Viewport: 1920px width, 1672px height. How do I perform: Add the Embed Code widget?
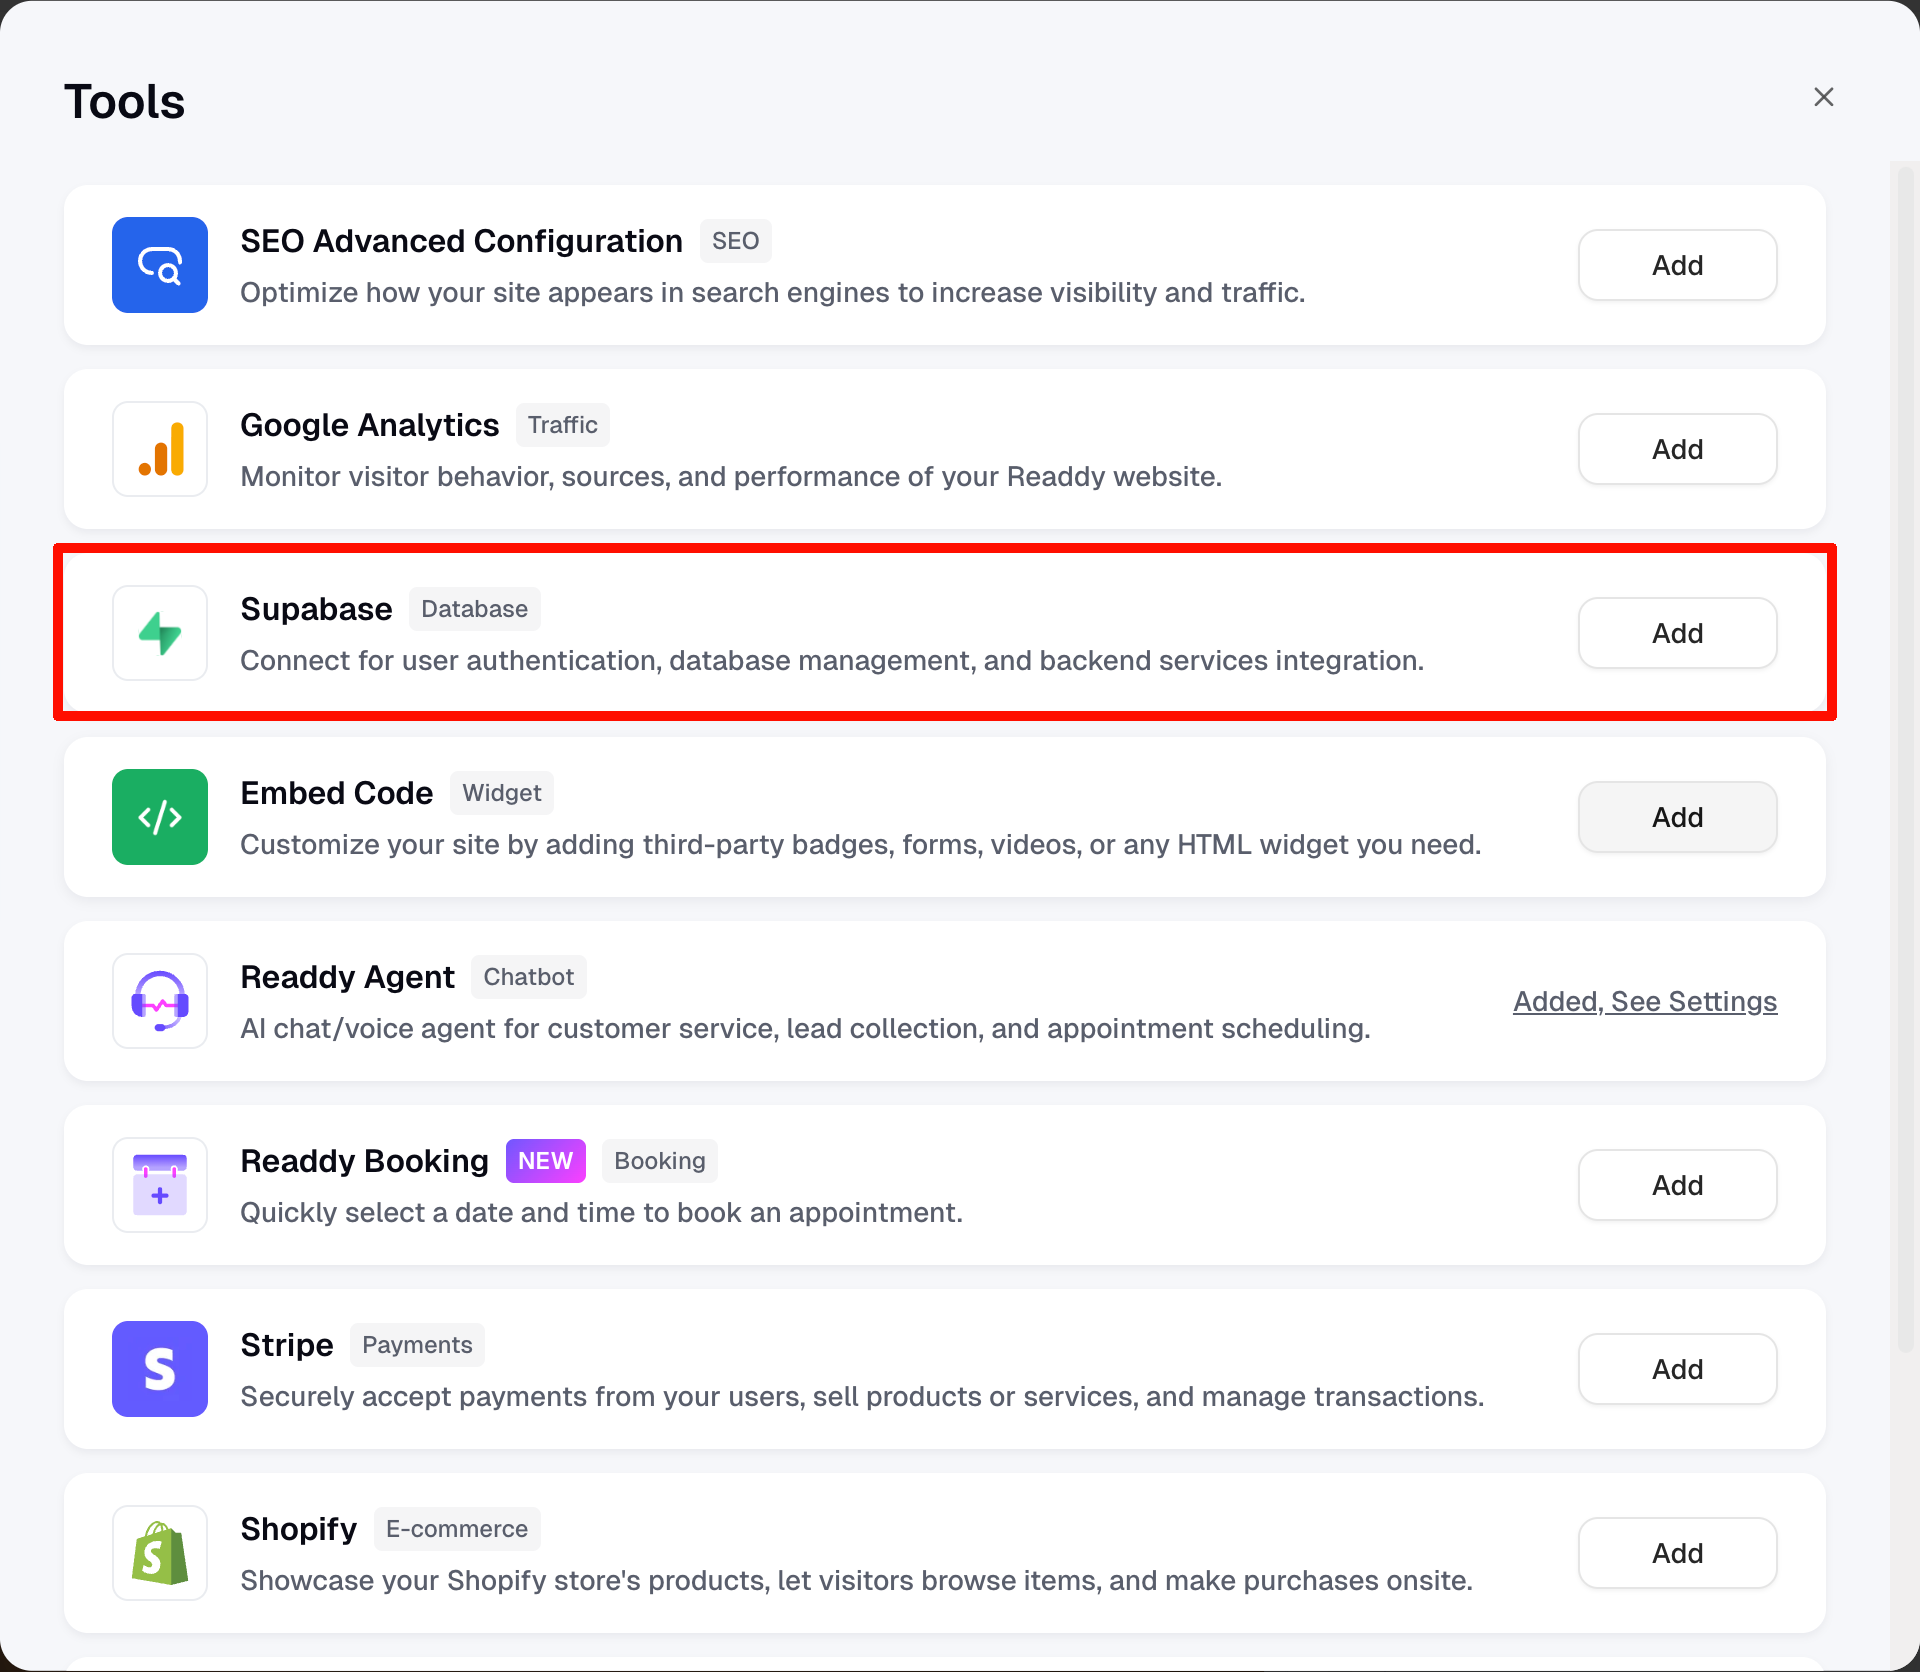[1677, 817]
